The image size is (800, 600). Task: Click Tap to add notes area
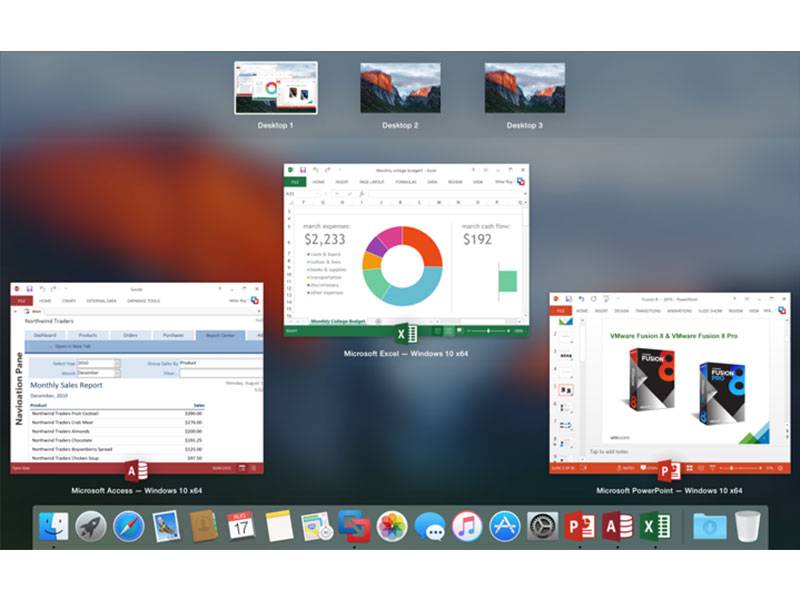click(609, 452)
